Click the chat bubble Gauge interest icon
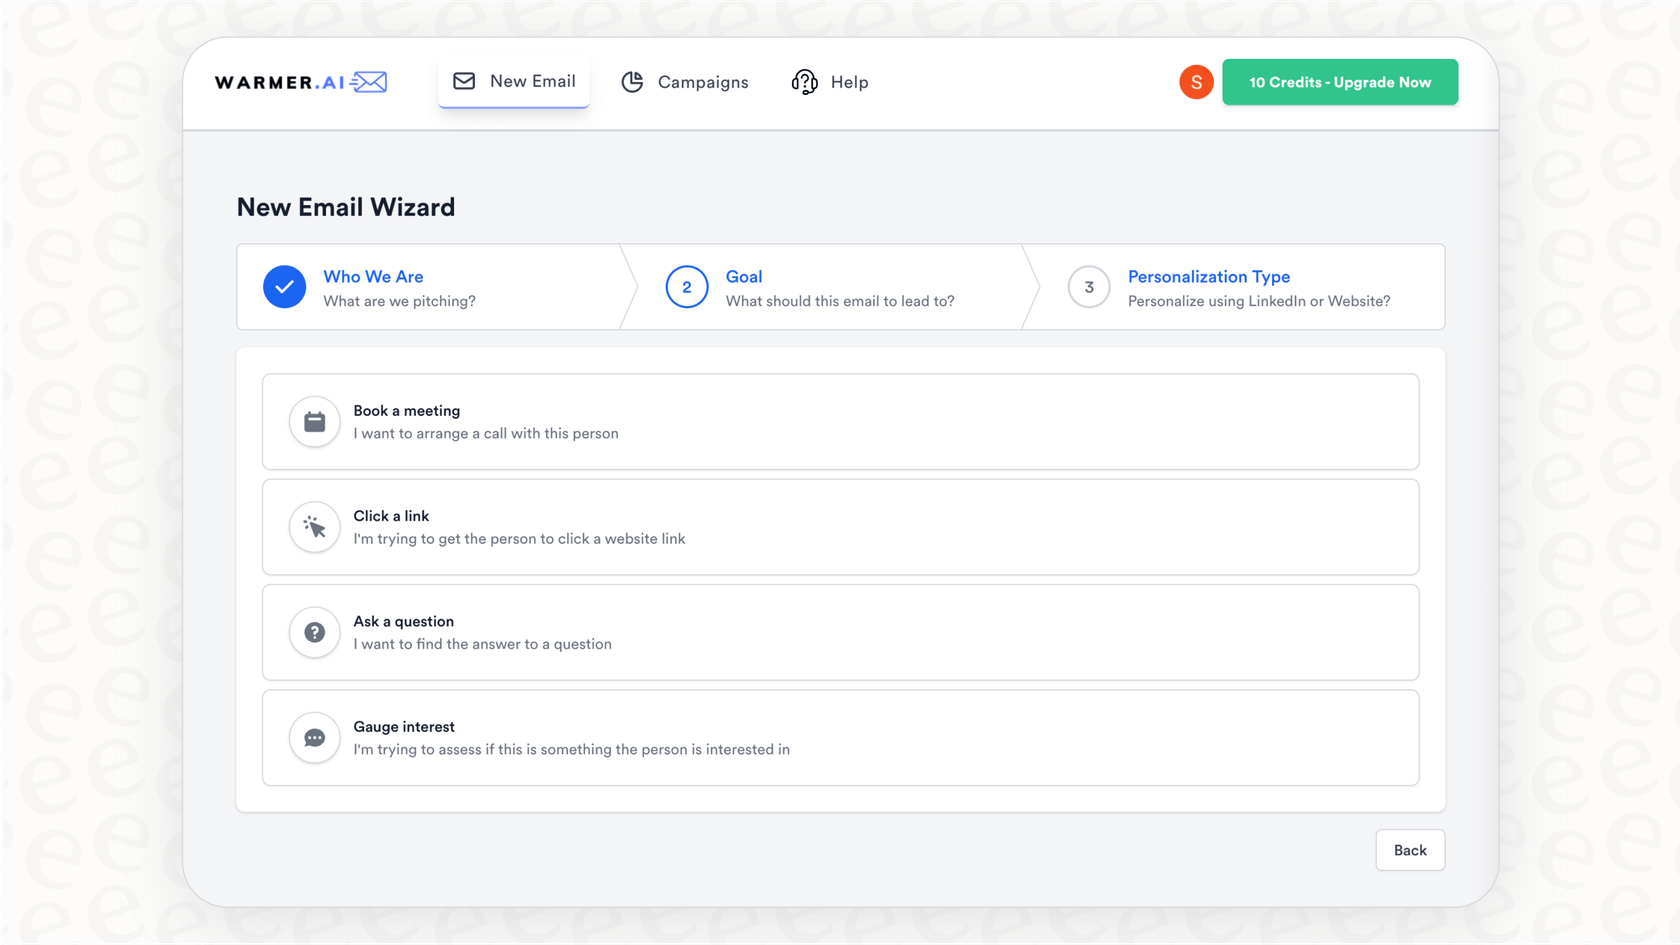The height and width of the screenshot is (945, 1680). point(314,738)
